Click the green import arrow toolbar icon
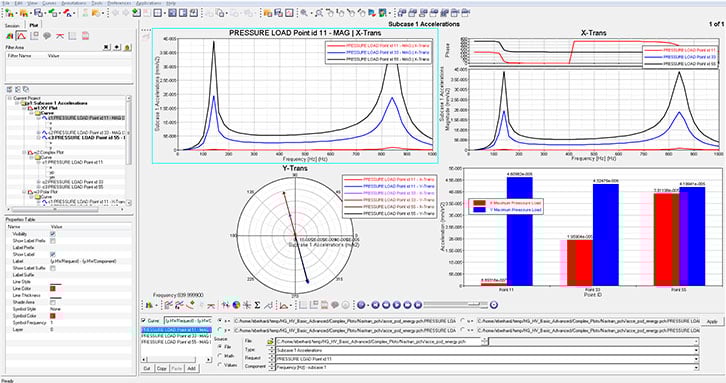 [53, 13]
